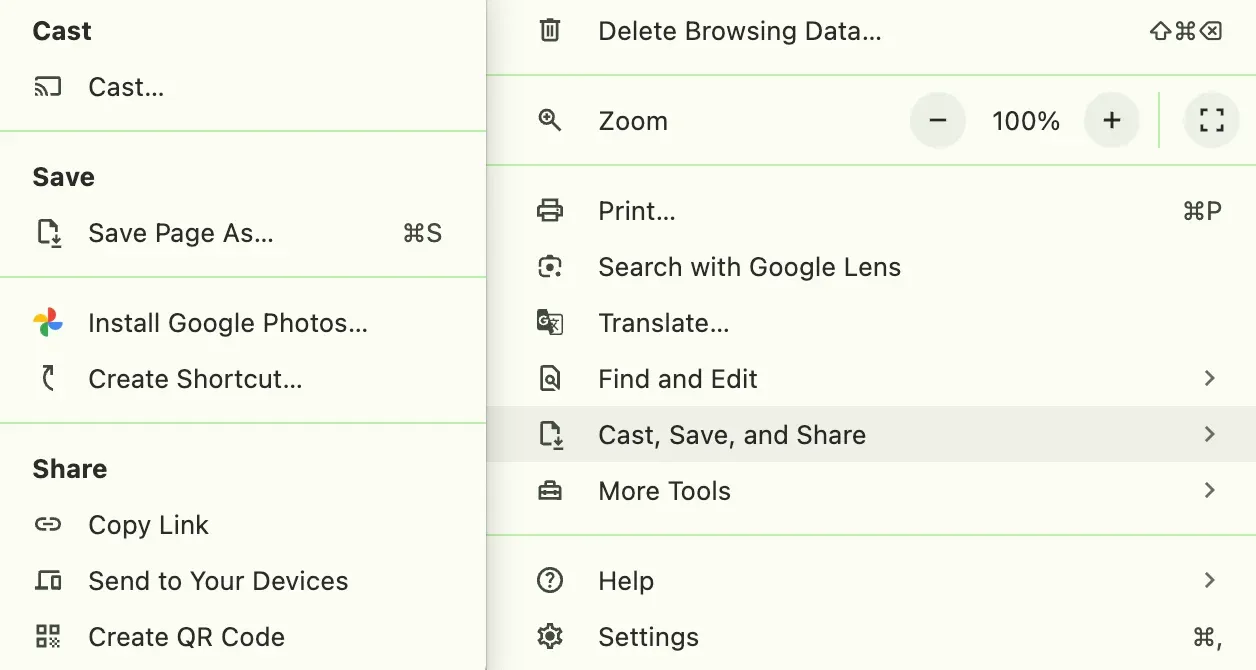Select Send to Your Devices
Screen dimensions: 1256x670
point(243,581)
